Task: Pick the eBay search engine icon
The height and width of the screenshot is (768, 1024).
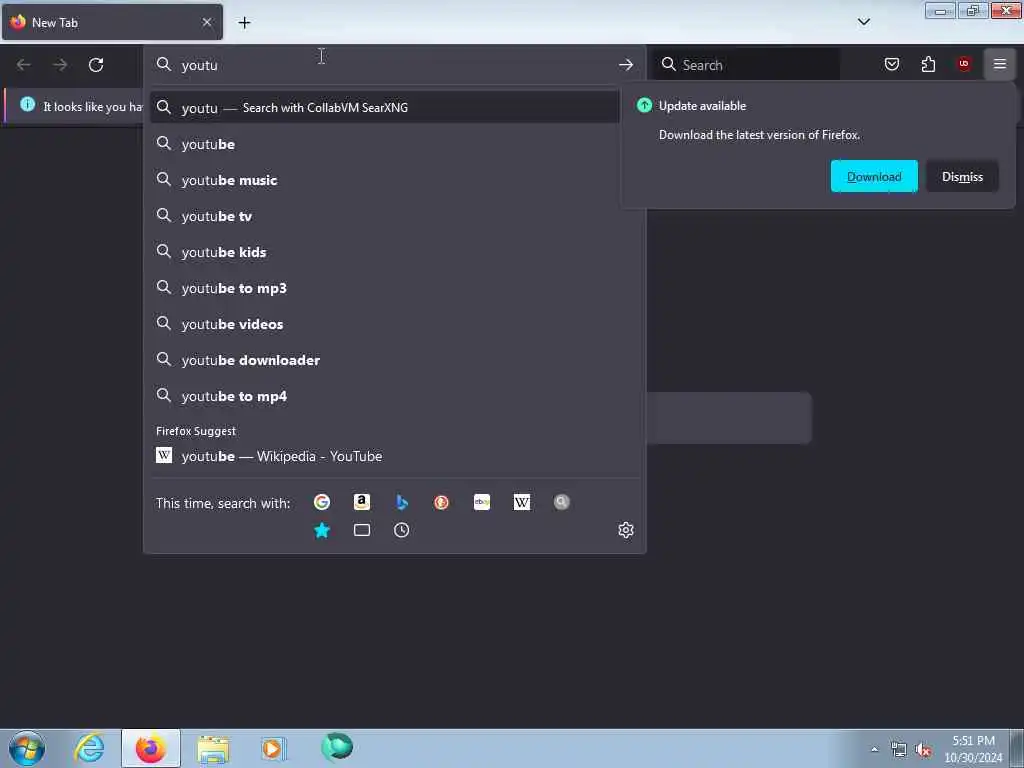Action: click(482, 502)
